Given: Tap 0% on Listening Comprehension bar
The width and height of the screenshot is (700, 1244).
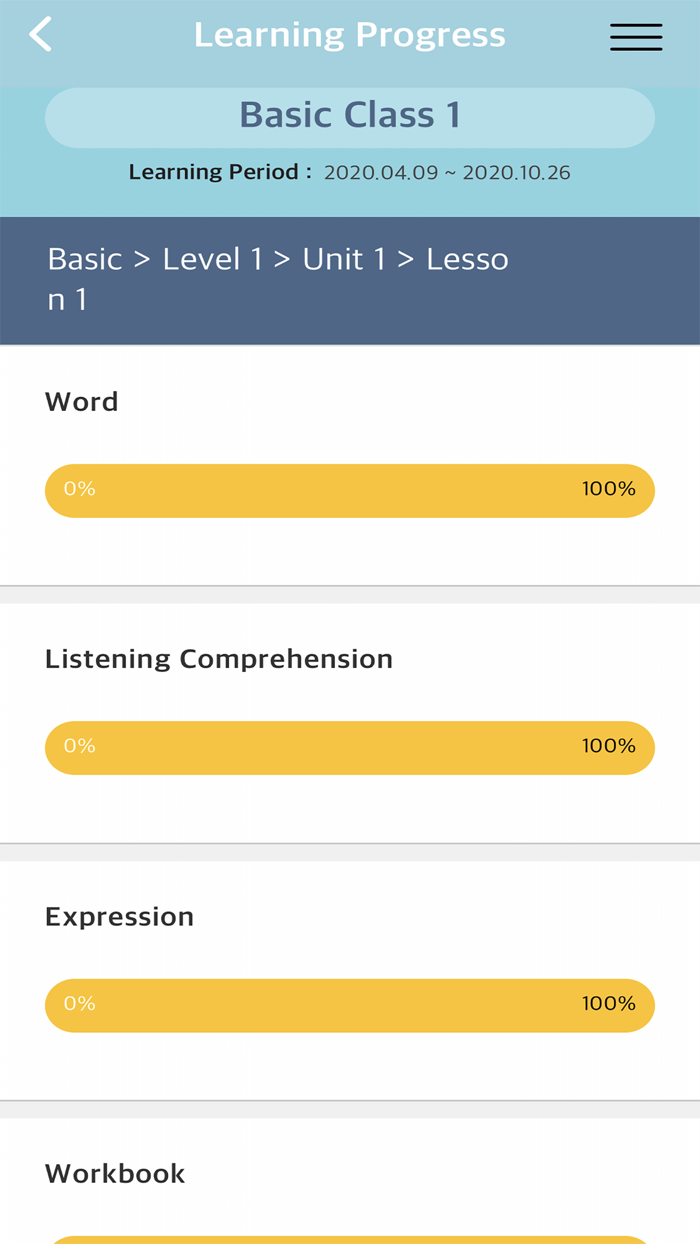Looking at the screenshot, I should [80, 746].
